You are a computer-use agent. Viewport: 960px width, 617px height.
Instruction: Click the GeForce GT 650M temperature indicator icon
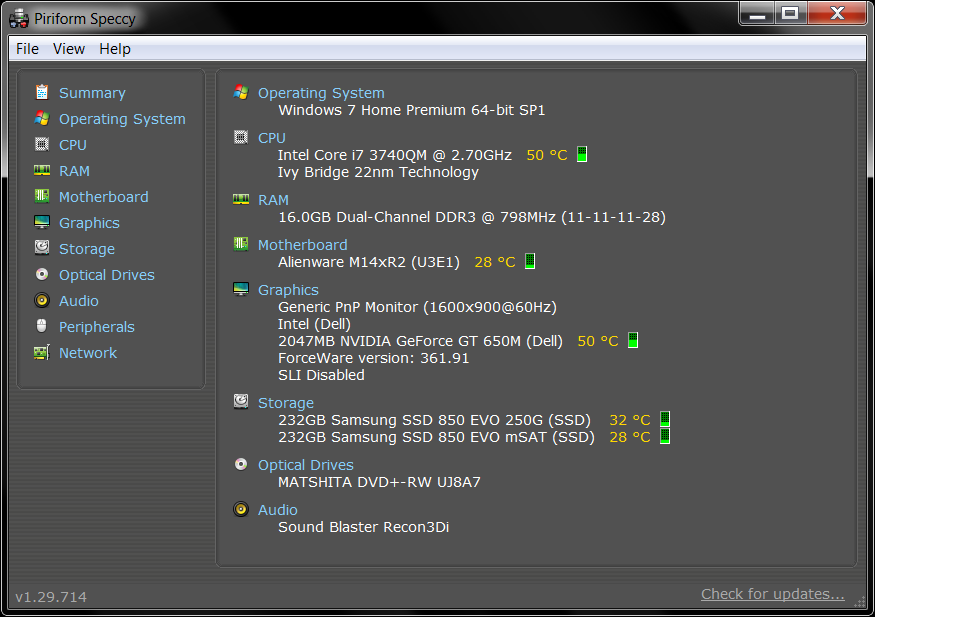coord(633,340)
